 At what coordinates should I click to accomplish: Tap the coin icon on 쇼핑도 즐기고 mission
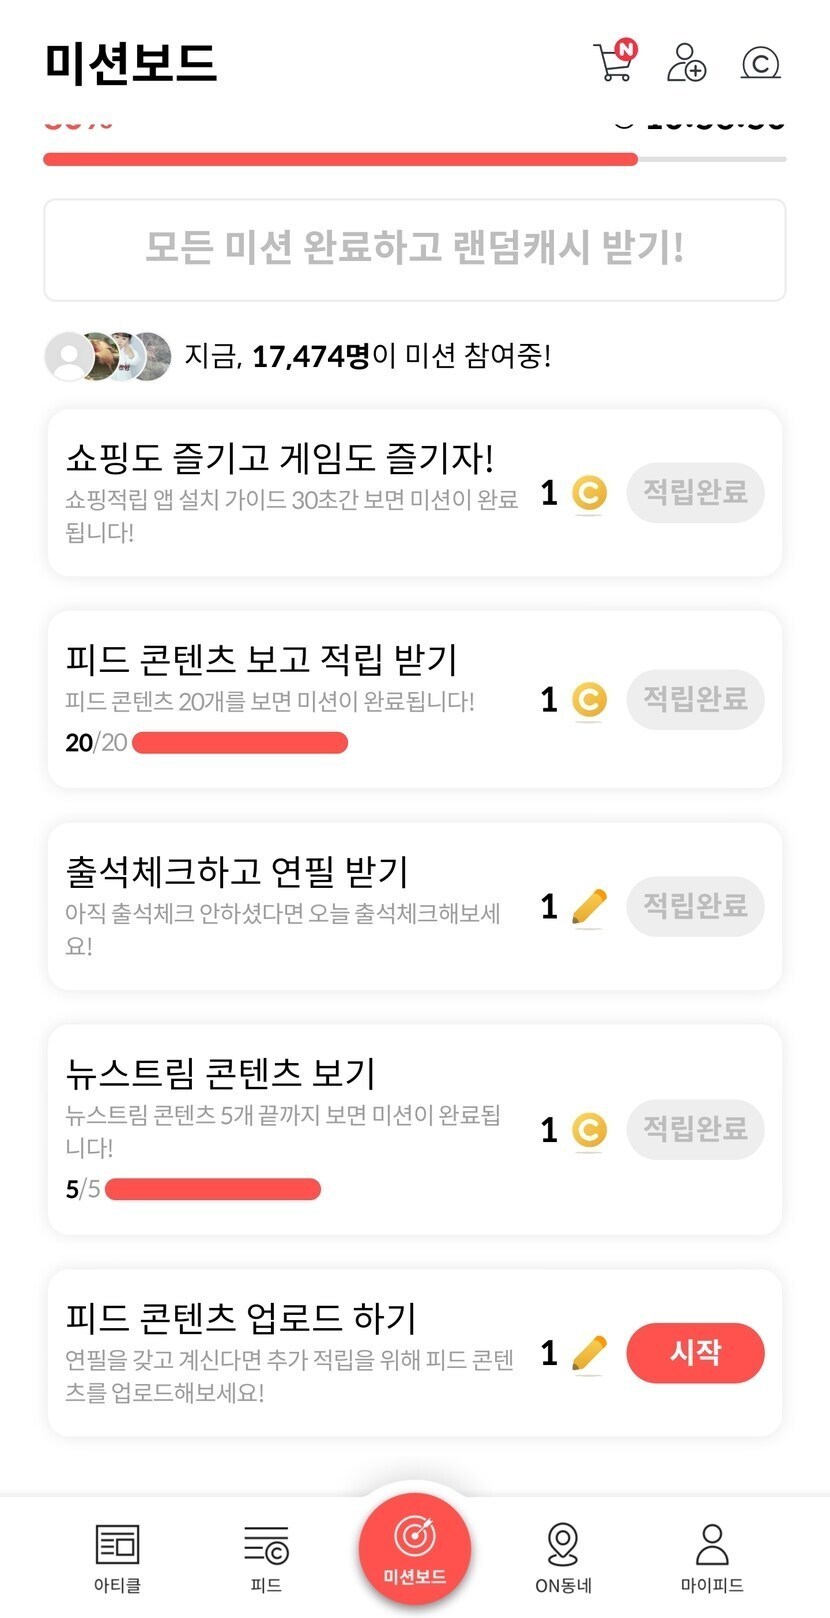pos(589,493)
